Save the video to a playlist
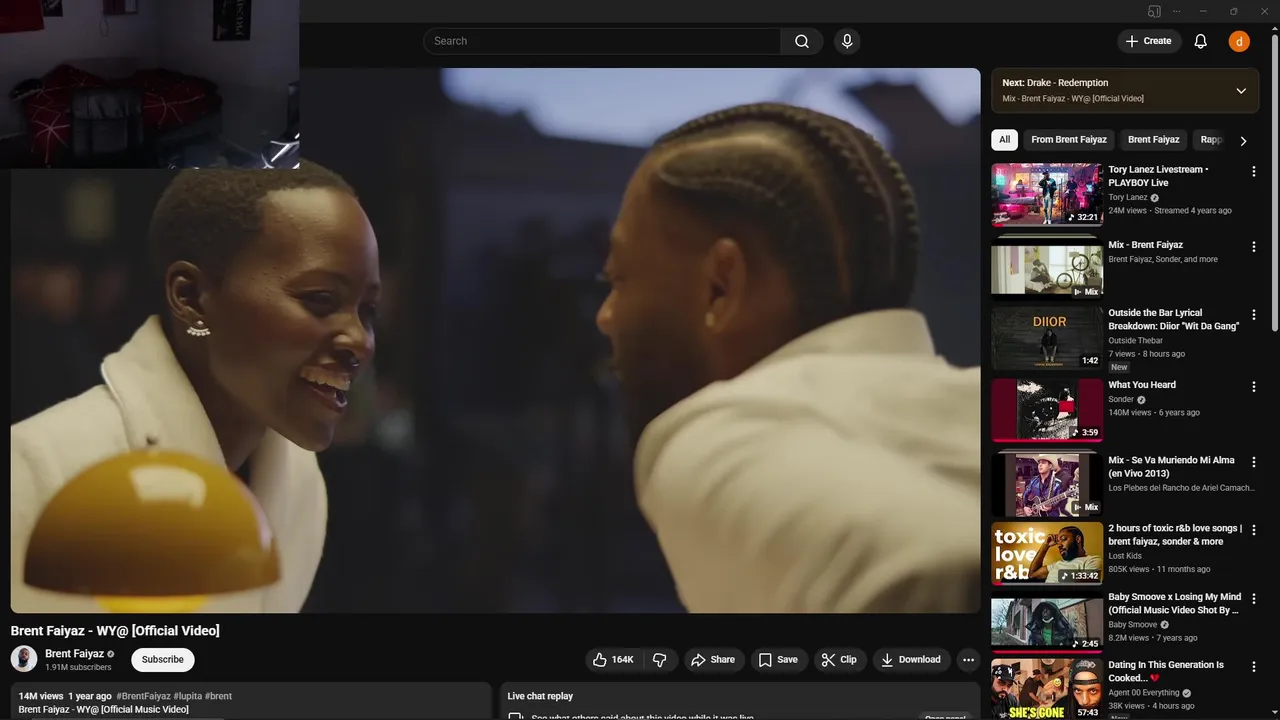The width and height of the screenshot is (1280, 720). click(778, 659)
